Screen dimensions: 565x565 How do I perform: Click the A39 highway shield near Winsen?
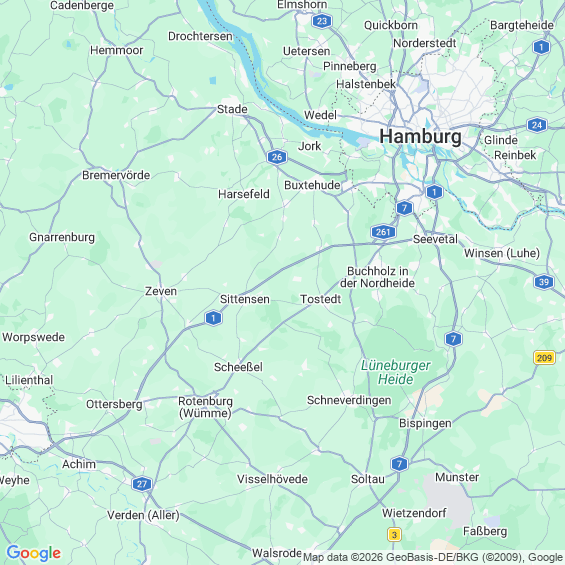tap(544, 282)
